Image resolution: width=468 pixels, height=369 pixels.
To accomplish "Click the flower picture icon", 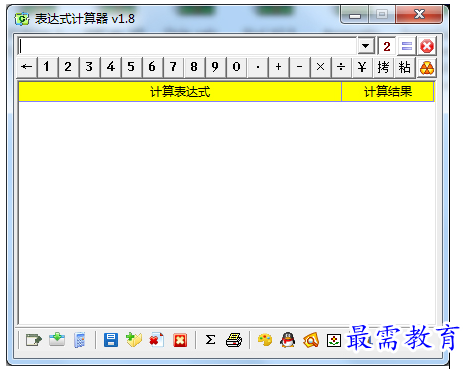I will tap(334, 341).
